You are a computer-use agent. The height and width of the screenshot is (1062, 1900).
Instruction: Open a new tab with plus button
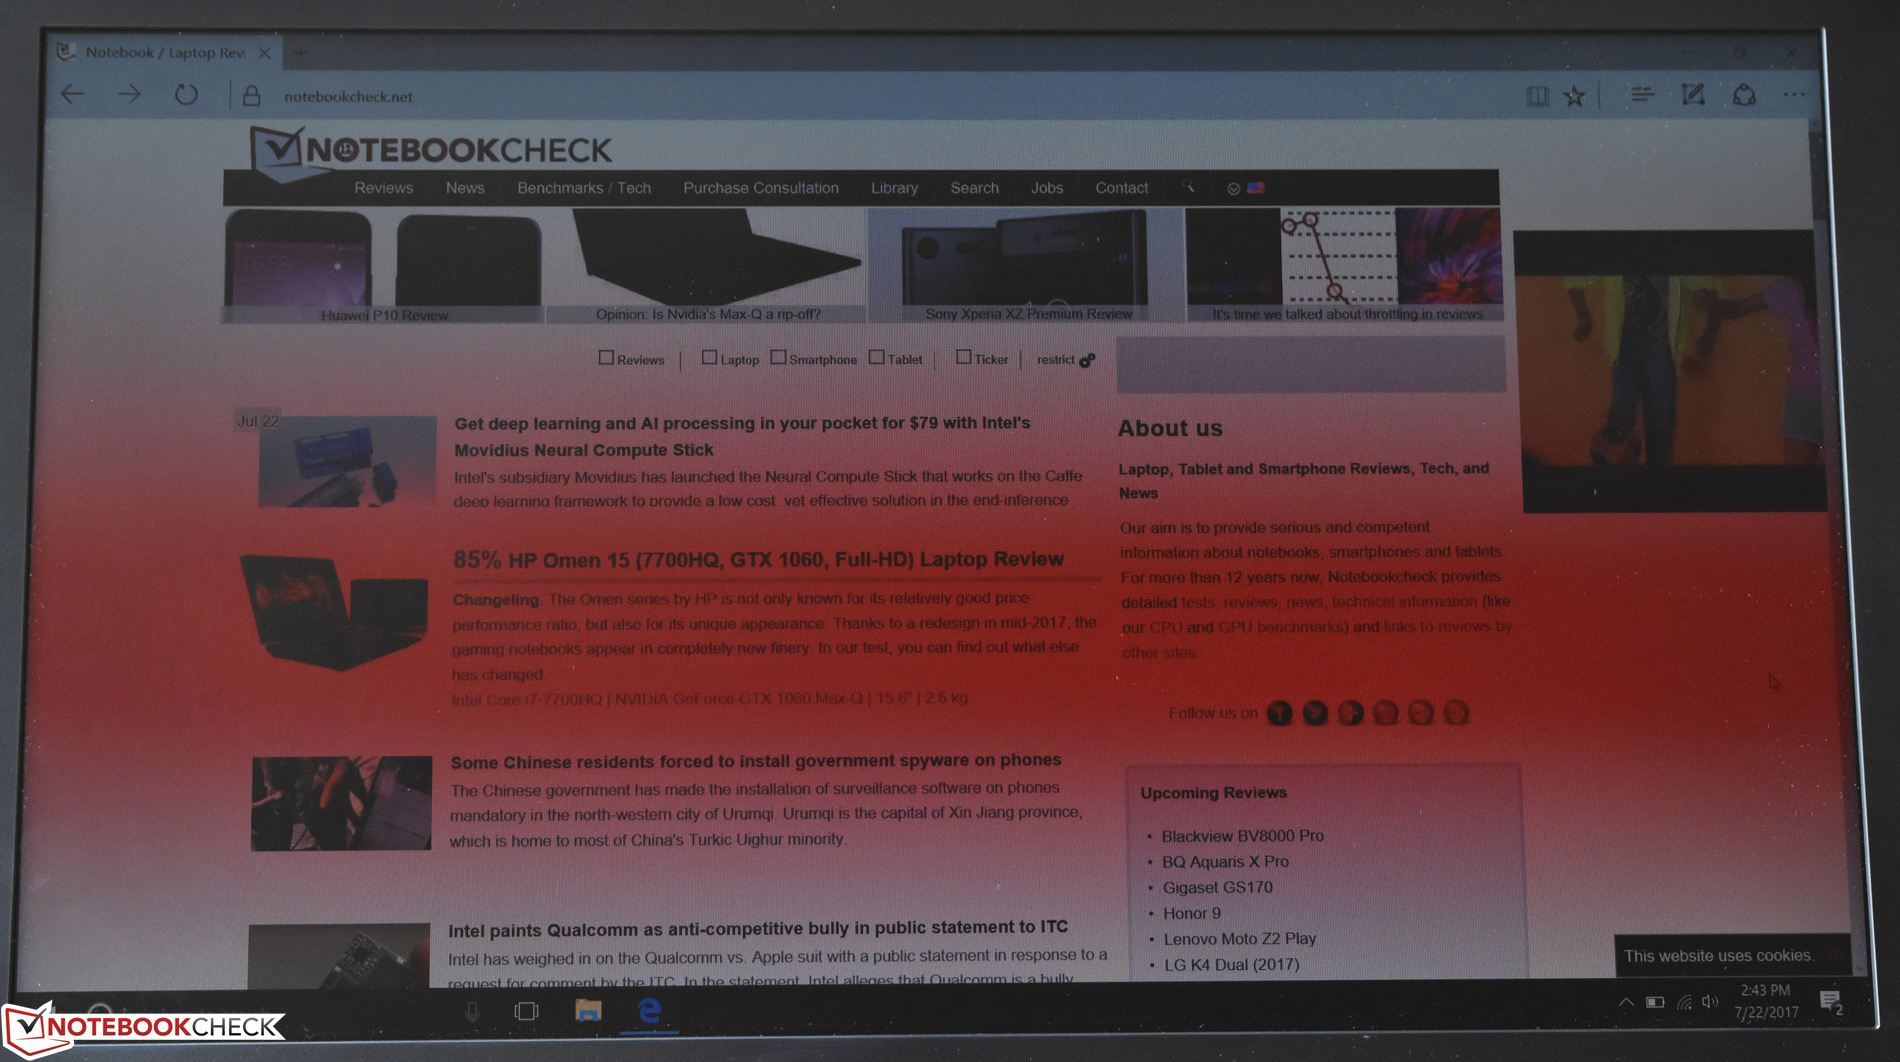[x=300, y=52]
